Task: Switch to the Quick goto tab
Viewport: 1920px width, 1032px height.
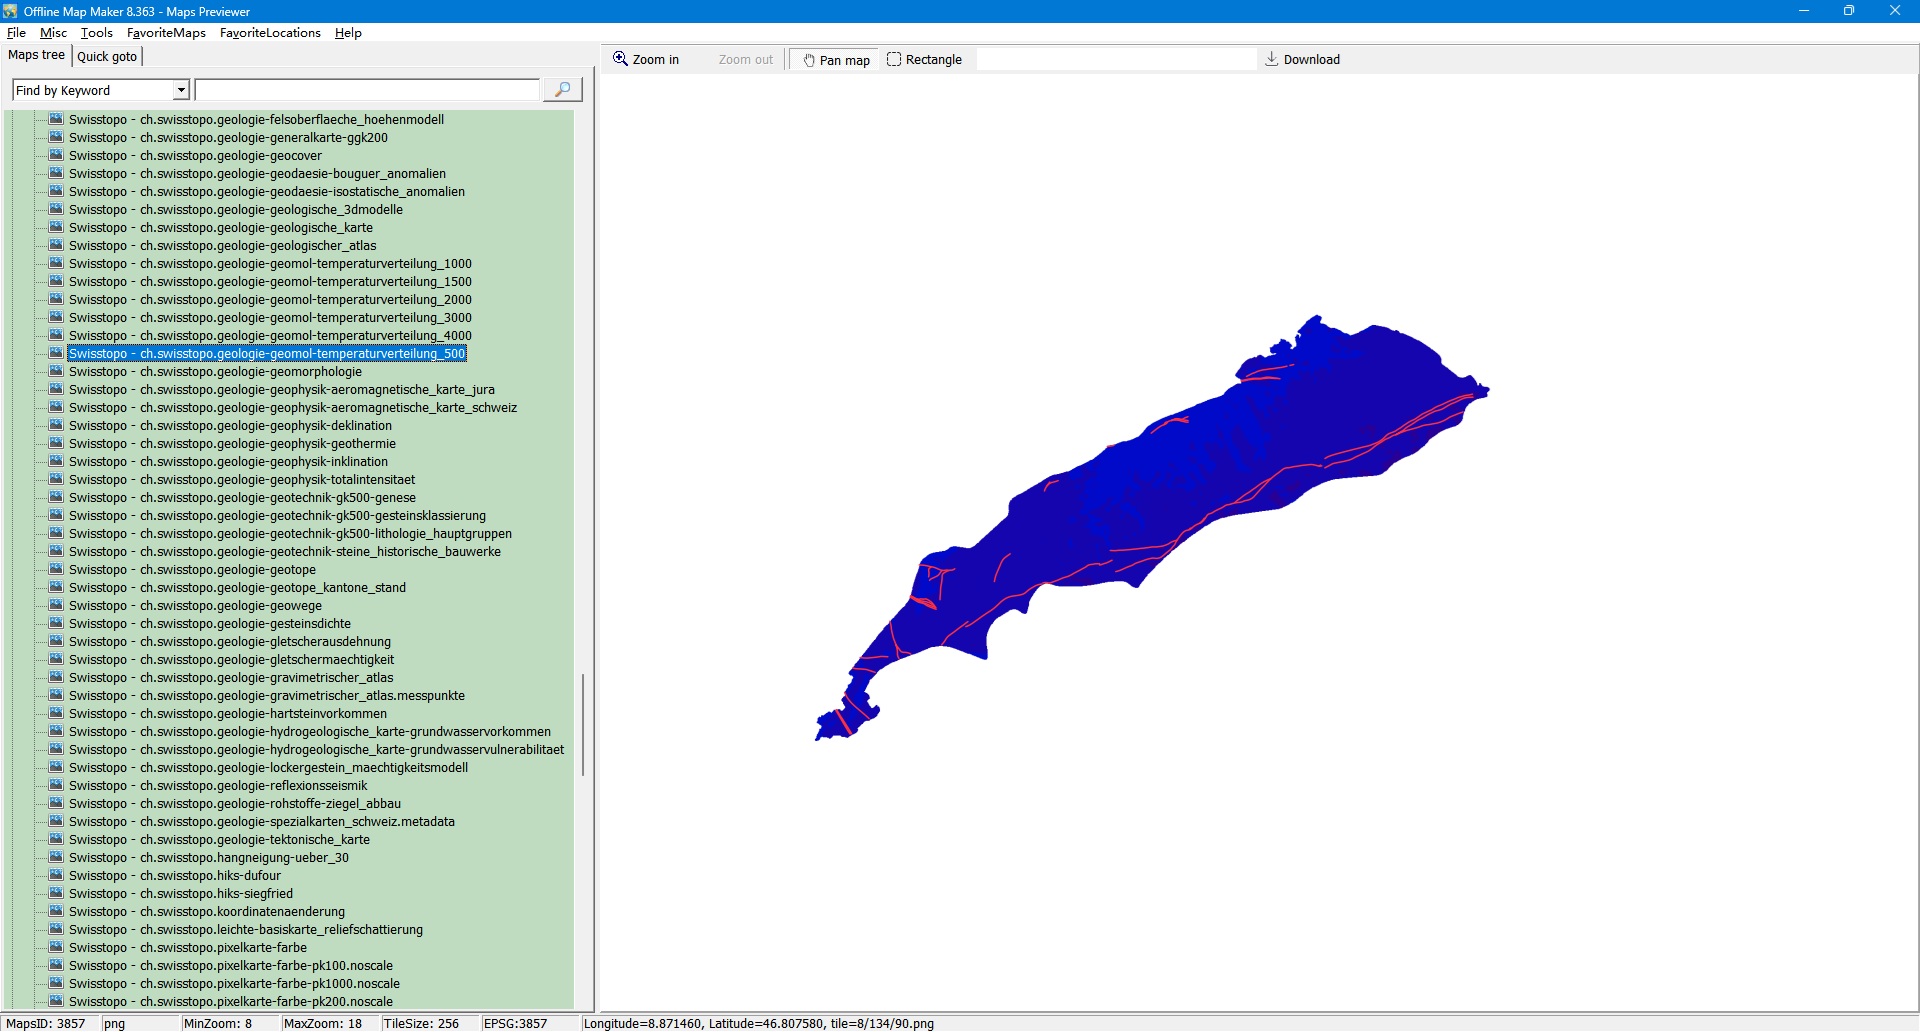Action: 107,57
